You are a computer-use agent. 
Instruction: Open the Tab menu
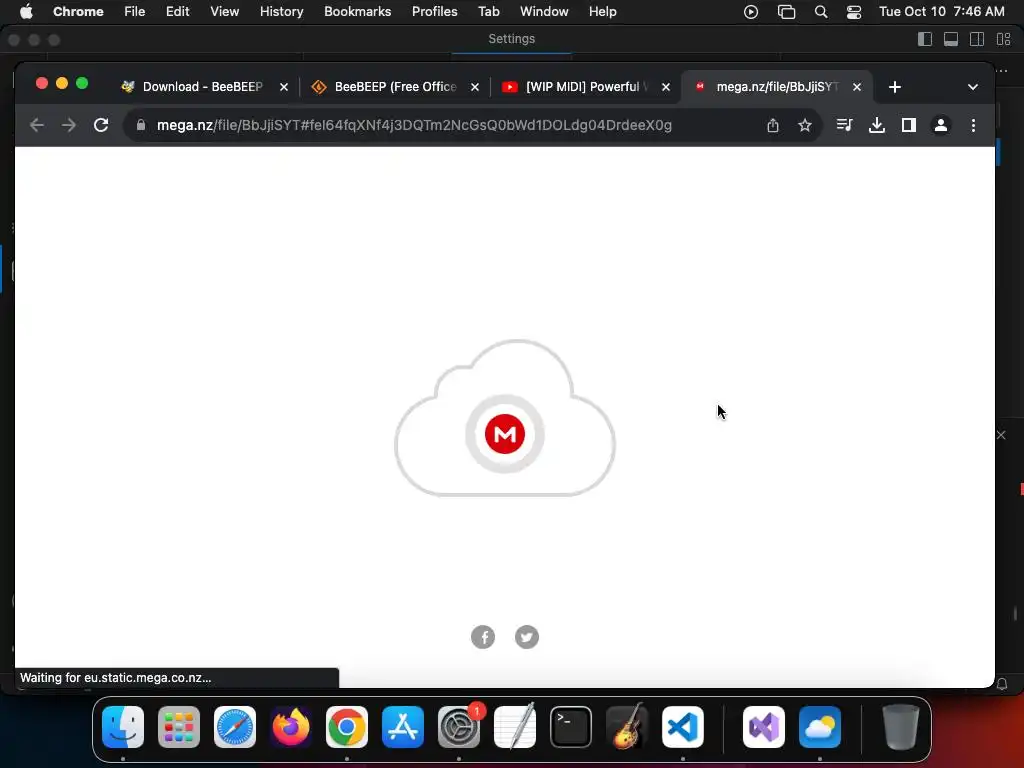488,12
